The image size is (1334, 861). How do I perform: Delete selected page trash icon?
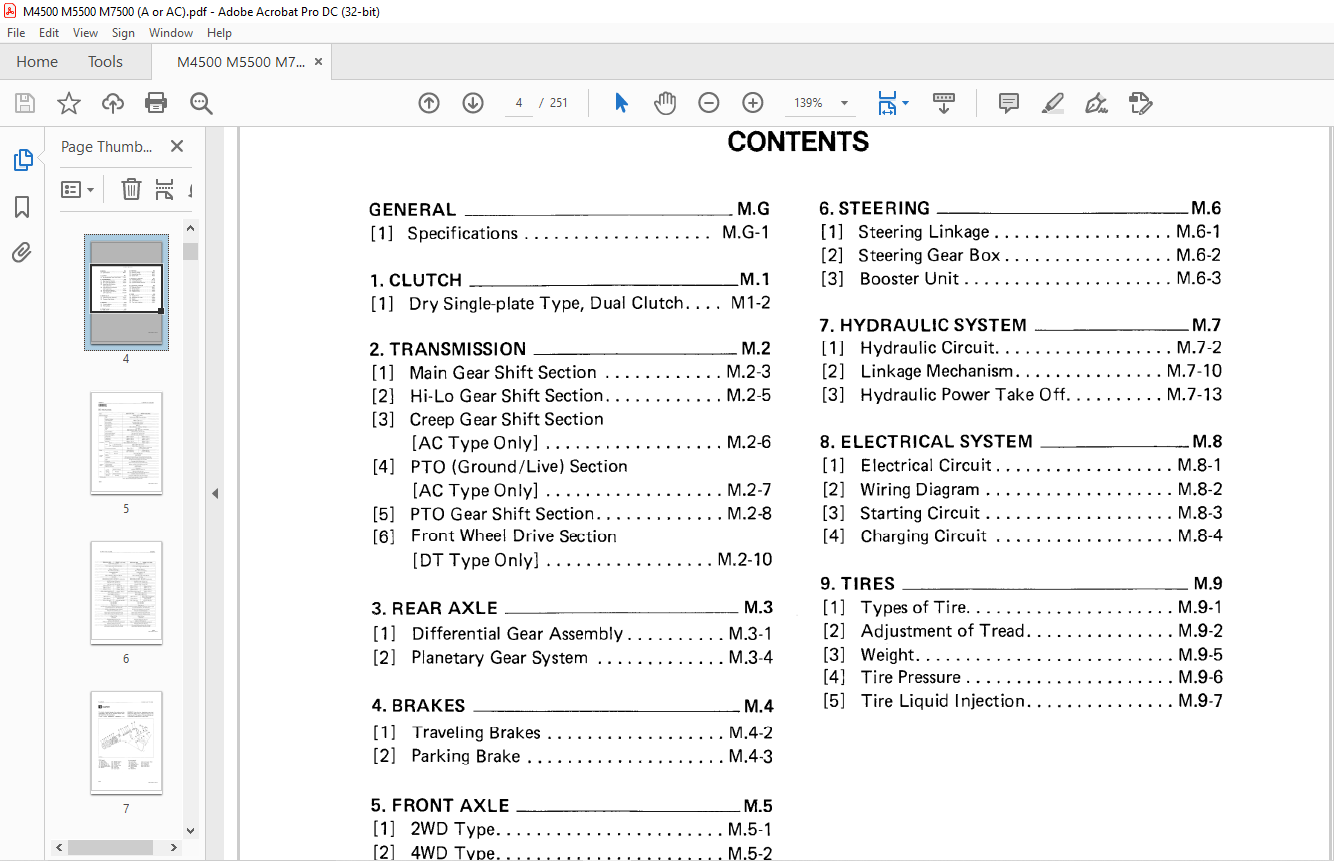(131, 189)
